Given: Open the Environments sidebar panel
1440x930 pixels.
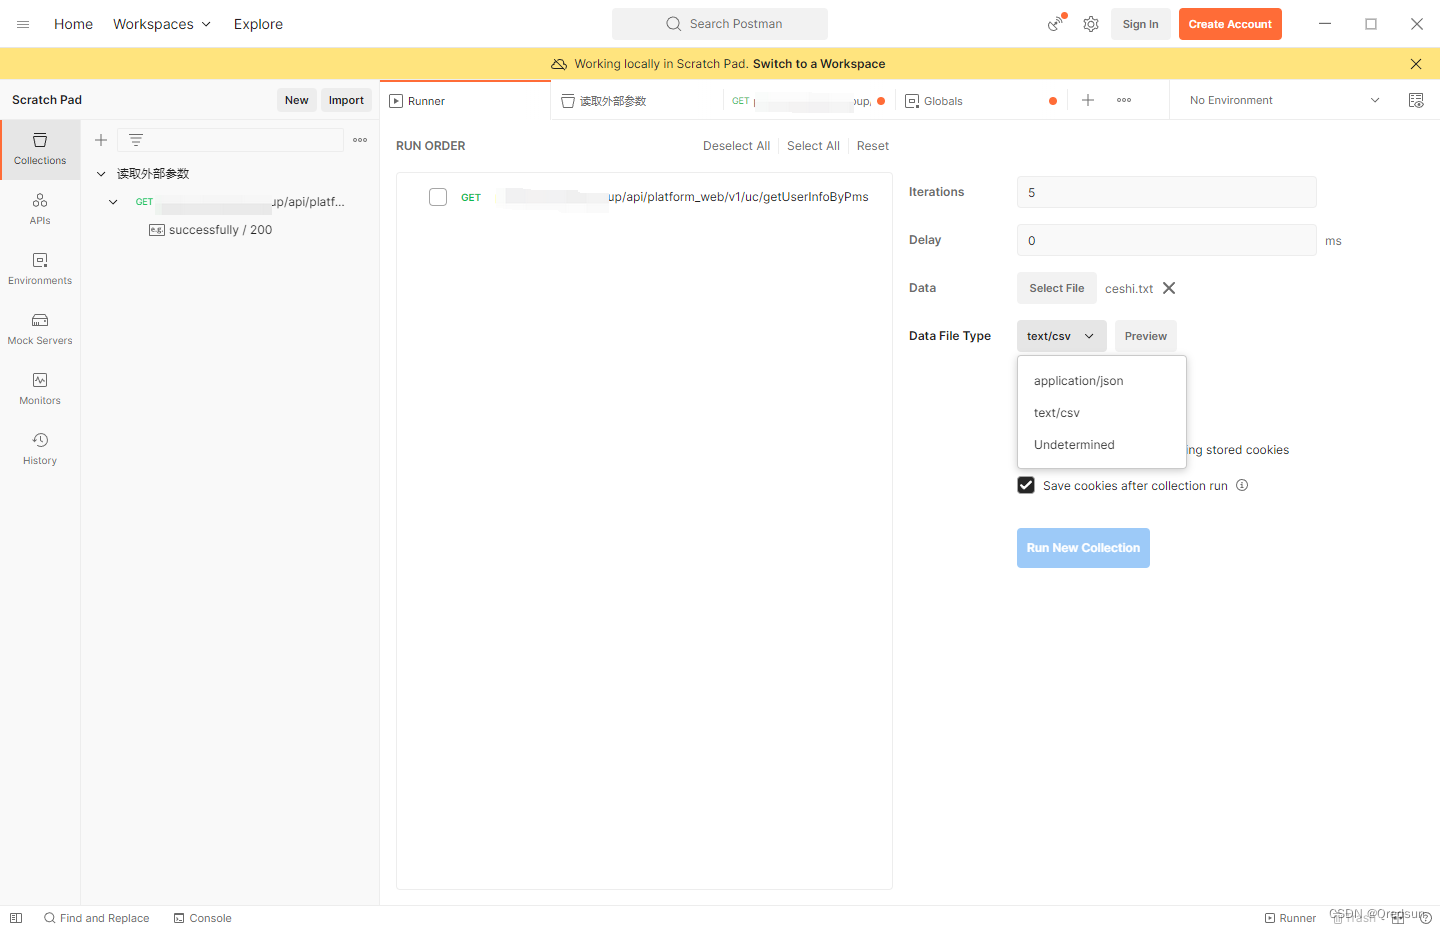Looking at the screenshot, I should [x=40, y=269].
